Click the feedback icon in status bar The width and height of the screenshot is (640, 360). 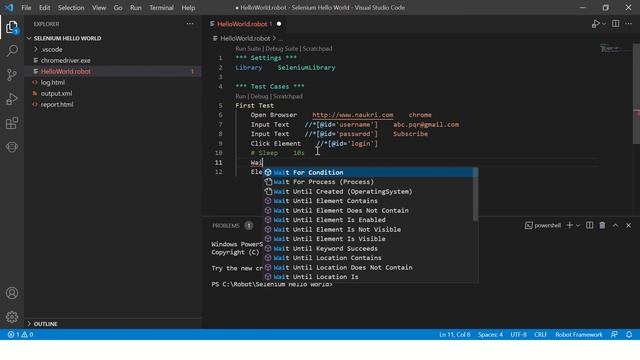[614, 335]
